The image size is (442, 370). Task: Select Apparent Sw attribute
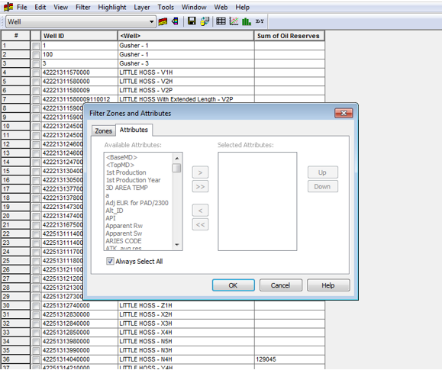click(124, 233)
